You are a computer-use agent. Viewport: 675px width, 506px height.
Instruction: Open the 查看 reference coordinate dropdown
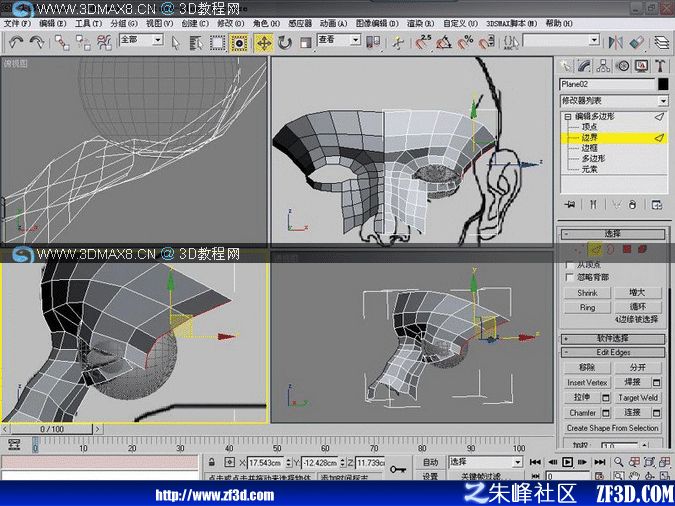[x=339, y=40]
